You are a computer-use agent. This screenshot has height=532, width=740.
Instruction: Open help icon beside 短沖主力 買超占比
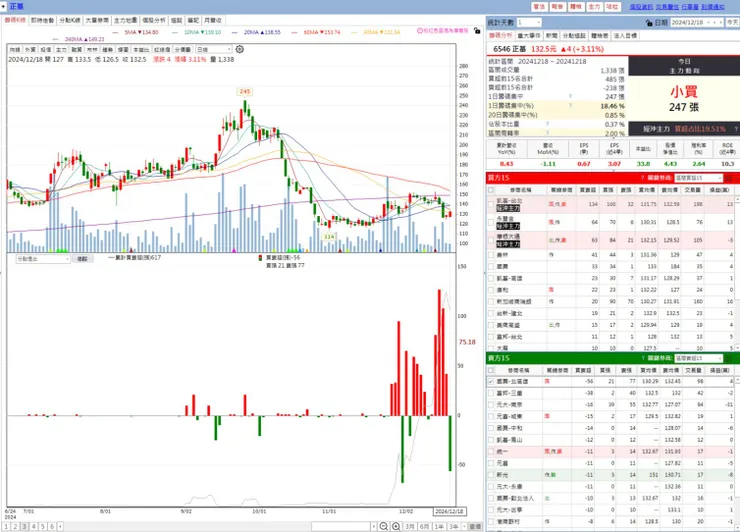click(x=735, y=129)
